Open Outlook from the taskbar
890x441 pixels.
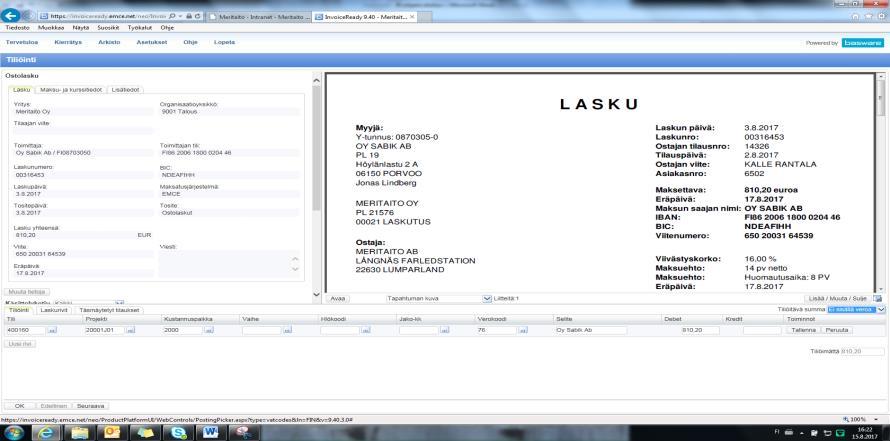112,433
